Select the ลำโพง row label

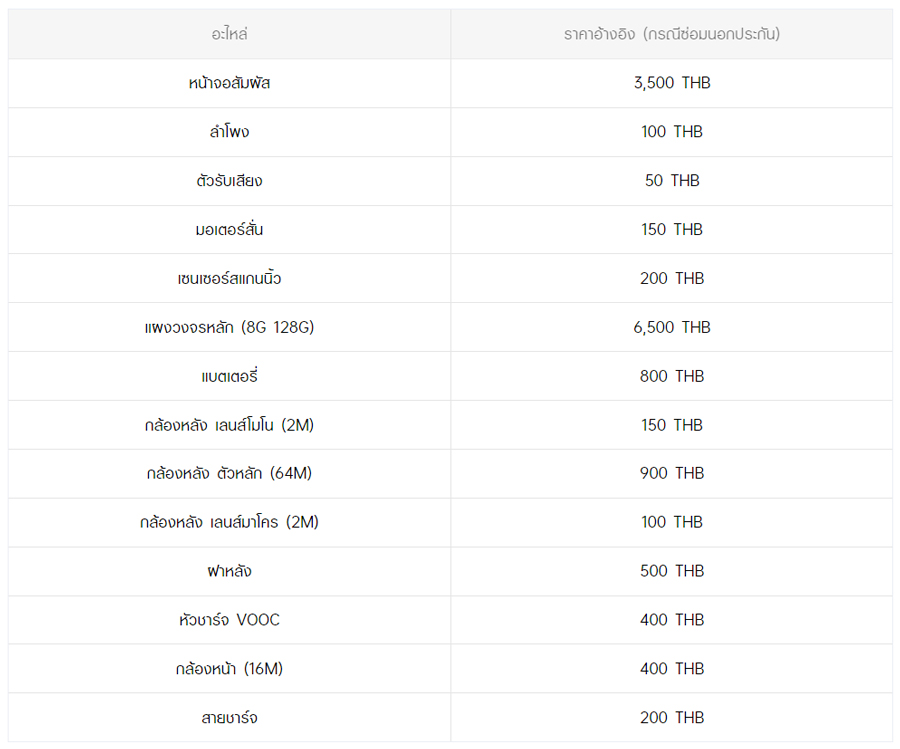[x=229, y=132]
